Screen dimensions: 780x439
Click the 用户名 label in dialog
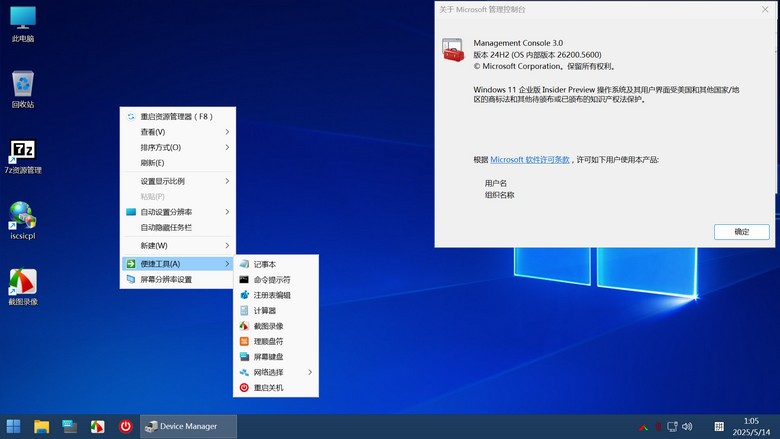coord(495,183)
